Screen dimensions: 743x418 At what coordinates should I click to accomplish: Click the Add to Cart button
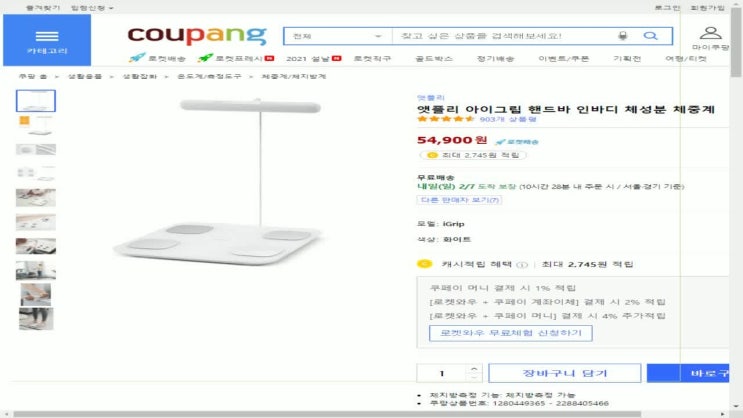click(564, 373)
